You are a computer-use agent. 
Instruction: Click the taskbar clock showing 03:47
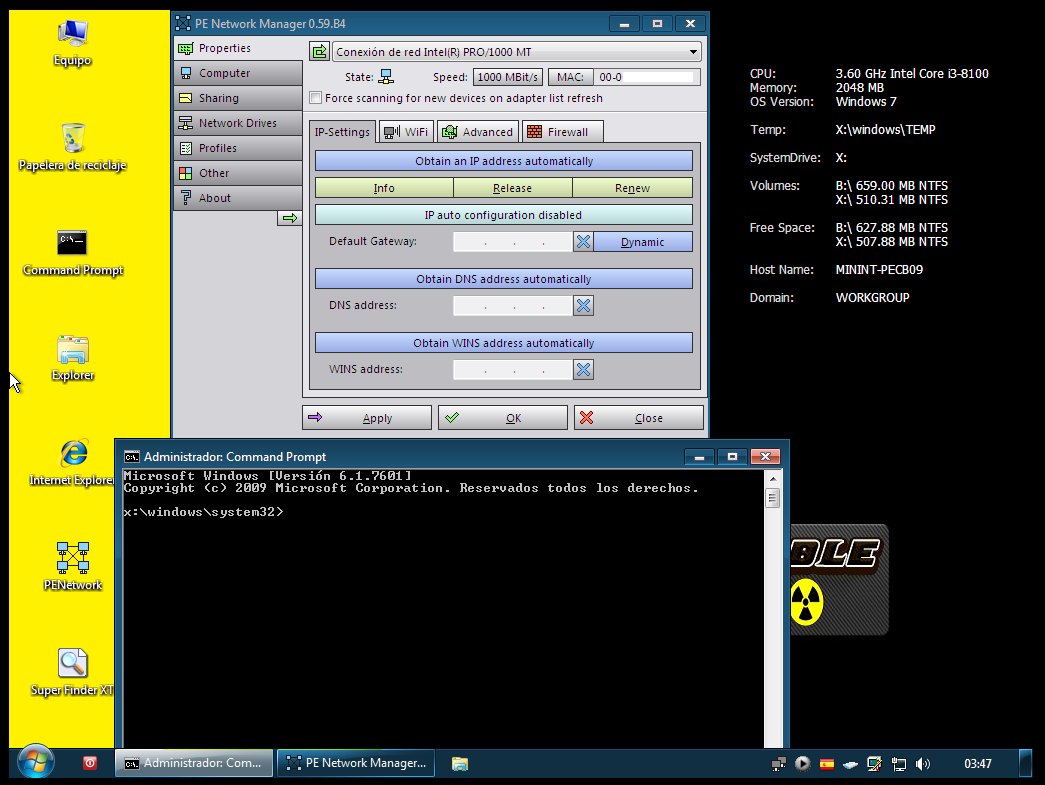point(978,764)
